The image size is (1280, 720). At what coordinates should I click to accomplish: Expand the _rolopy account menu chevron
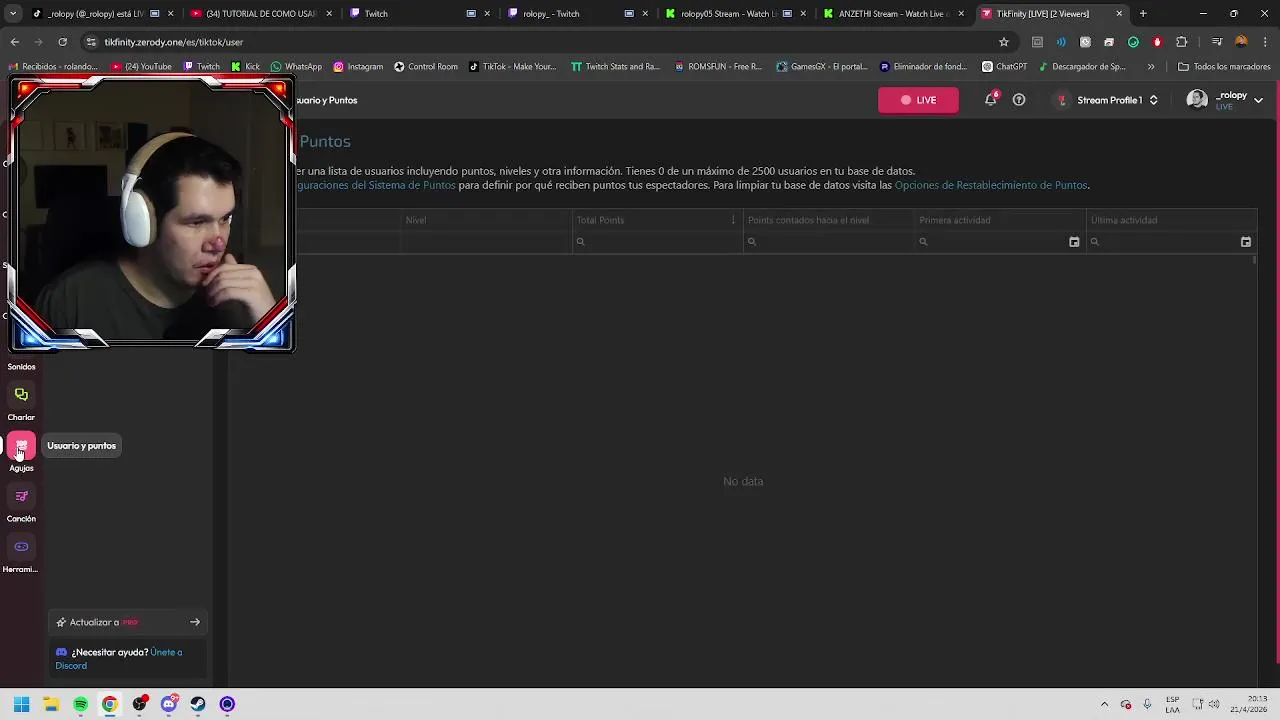coord(1258,100)
